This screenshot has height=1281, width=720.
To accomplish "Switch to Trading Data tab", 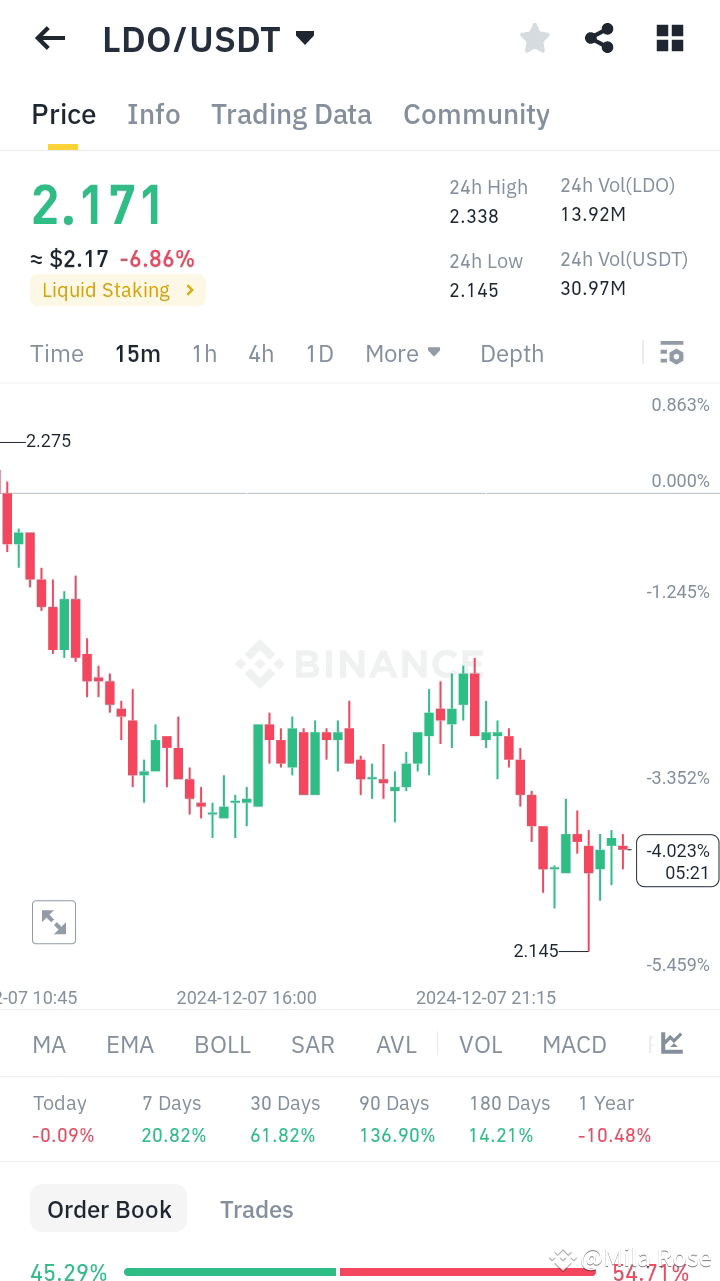I will pyautogui.click(x=291, y=115).
